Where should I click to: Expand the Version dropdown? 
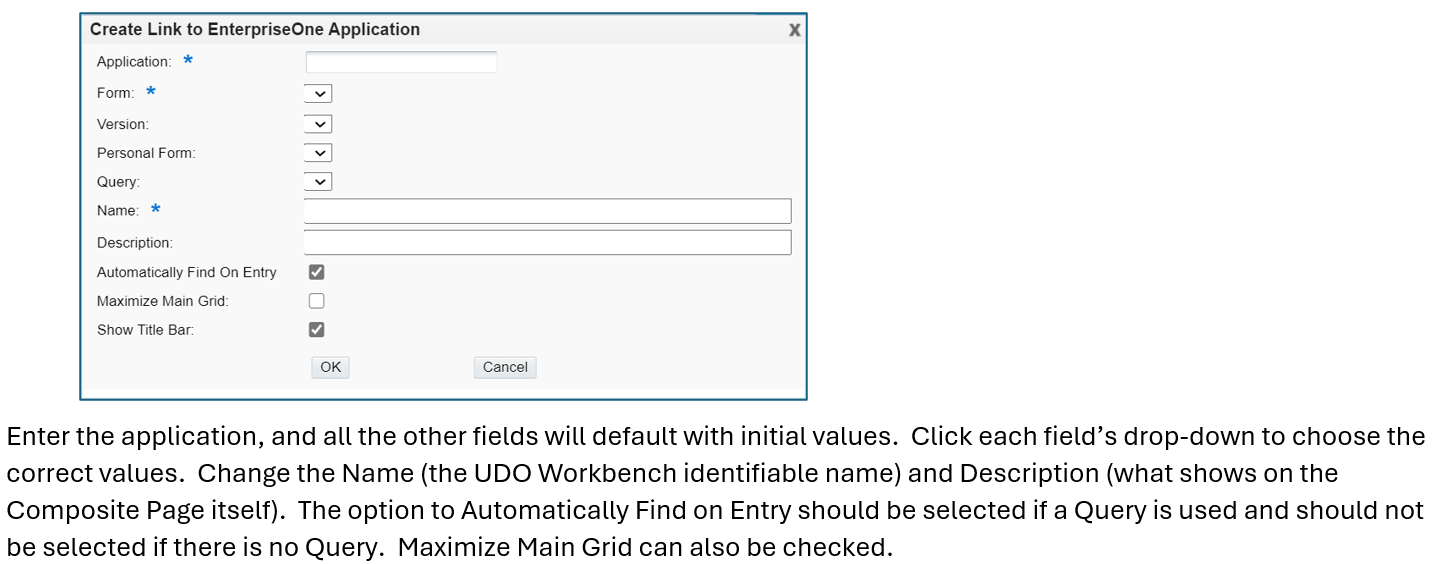coord(318,125)
